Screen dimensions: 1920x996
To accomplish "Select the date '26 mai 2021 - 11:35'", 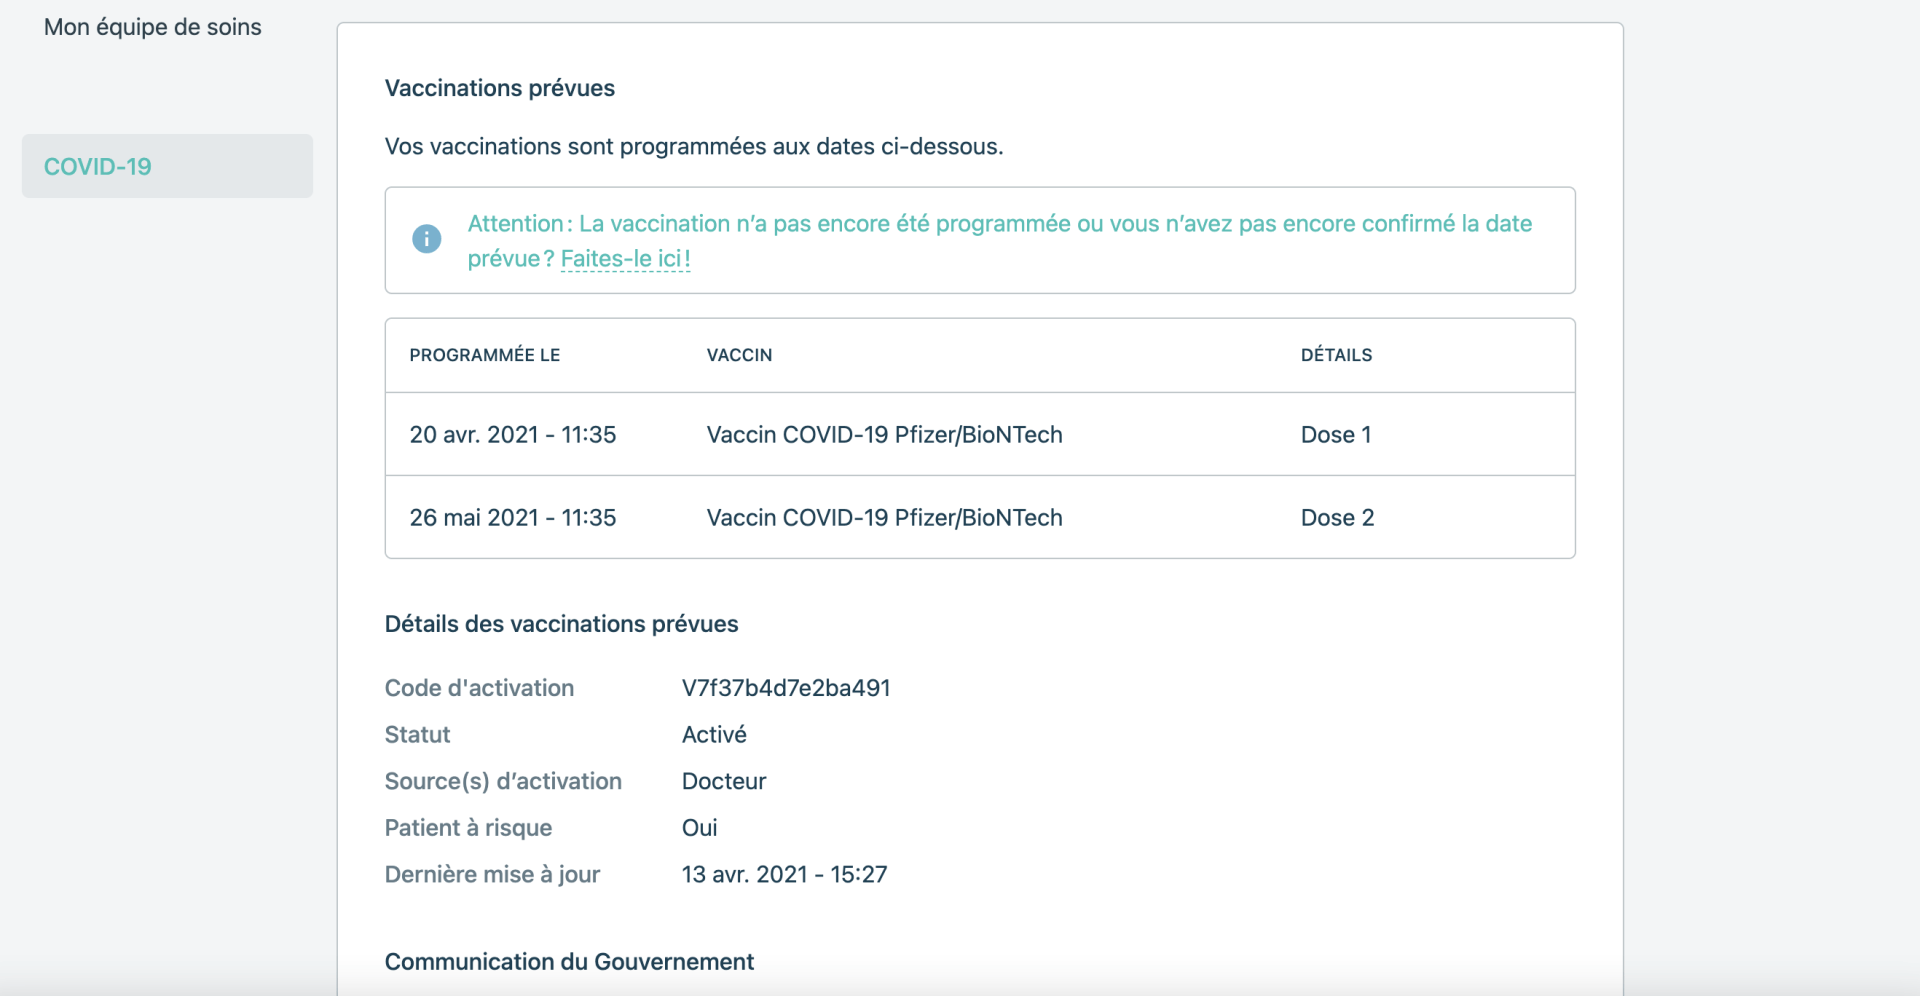I will point(513,517).
